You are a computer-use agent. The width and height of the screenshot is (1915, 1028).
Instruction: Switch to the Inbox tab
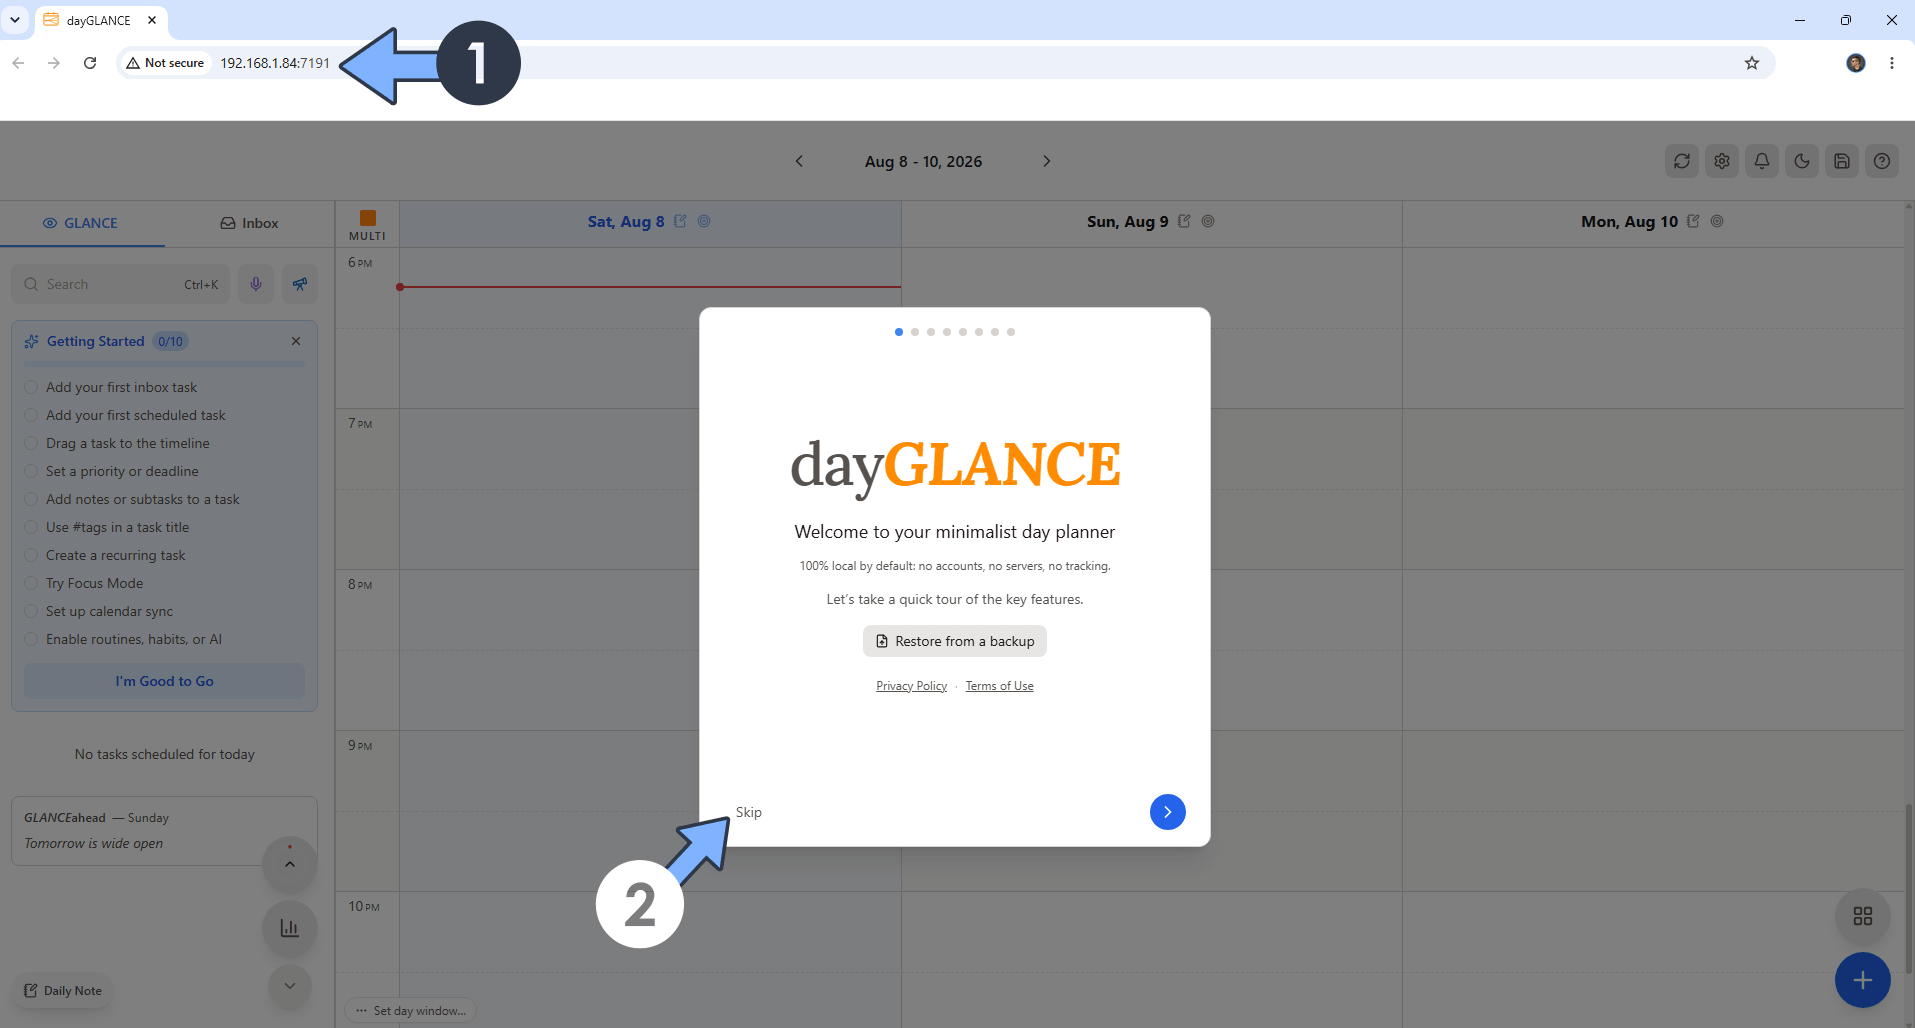pos(249,223)
